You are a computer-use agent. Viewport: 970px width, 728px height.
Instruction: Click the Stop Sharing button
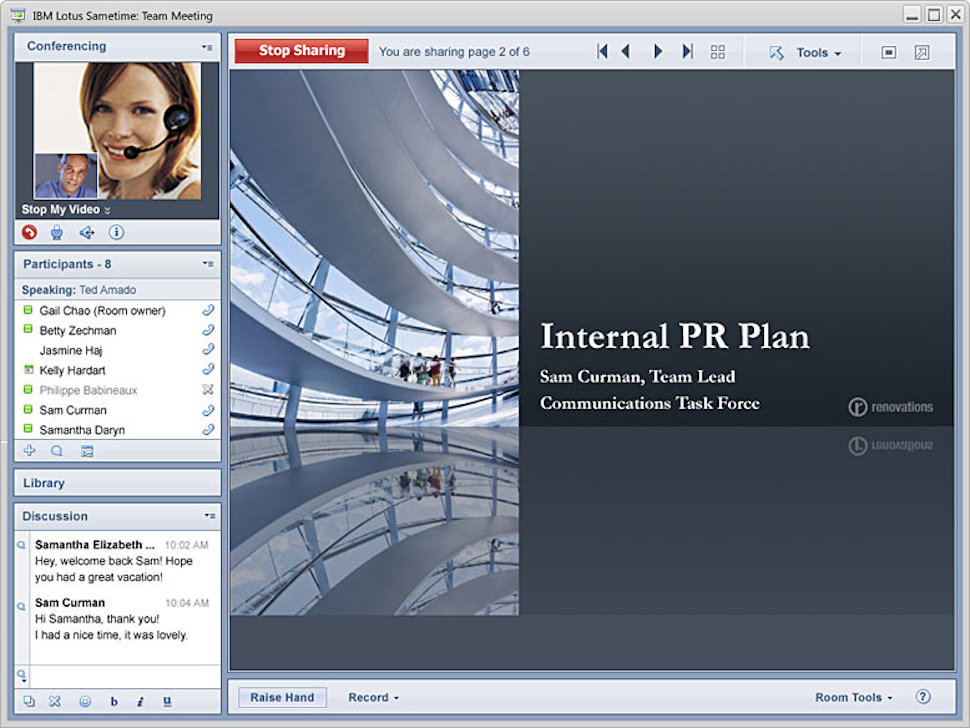301,51
